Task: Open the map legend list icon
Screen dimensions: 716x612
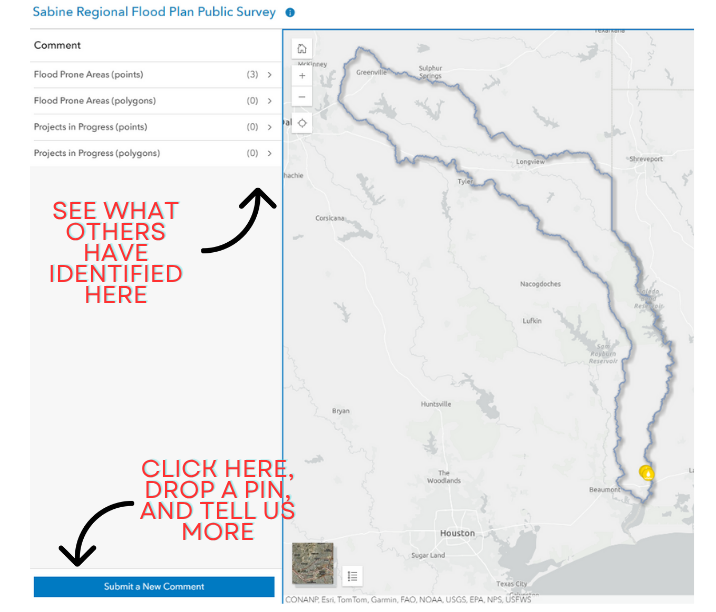Action: pyautogui.click(x=352, y=576)
